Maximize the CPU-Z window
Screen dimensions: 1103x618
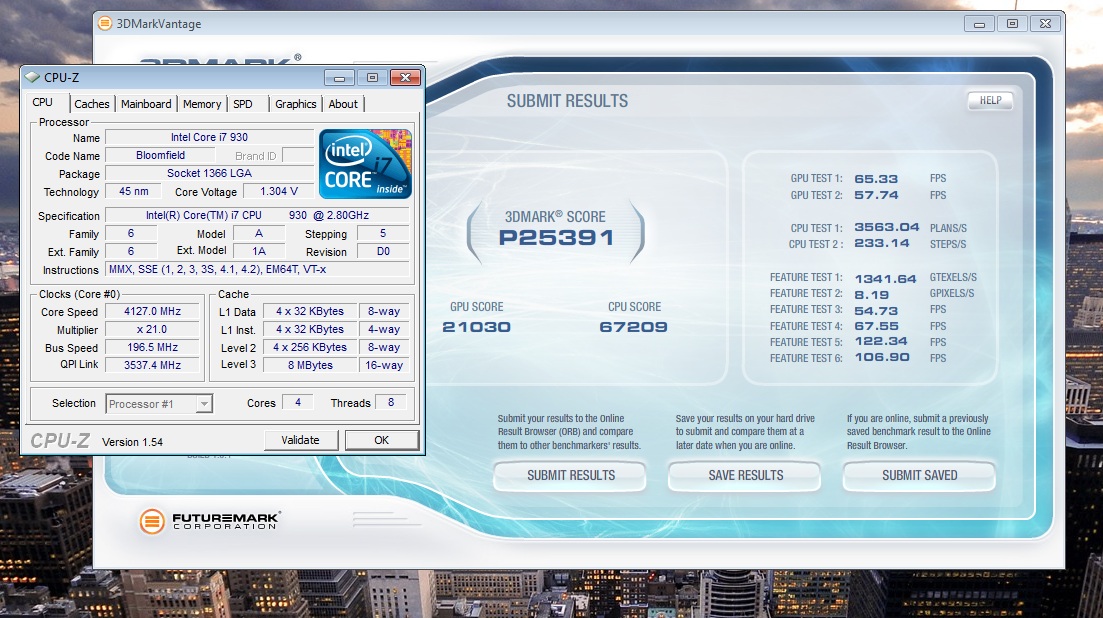[x=372, y=77]
